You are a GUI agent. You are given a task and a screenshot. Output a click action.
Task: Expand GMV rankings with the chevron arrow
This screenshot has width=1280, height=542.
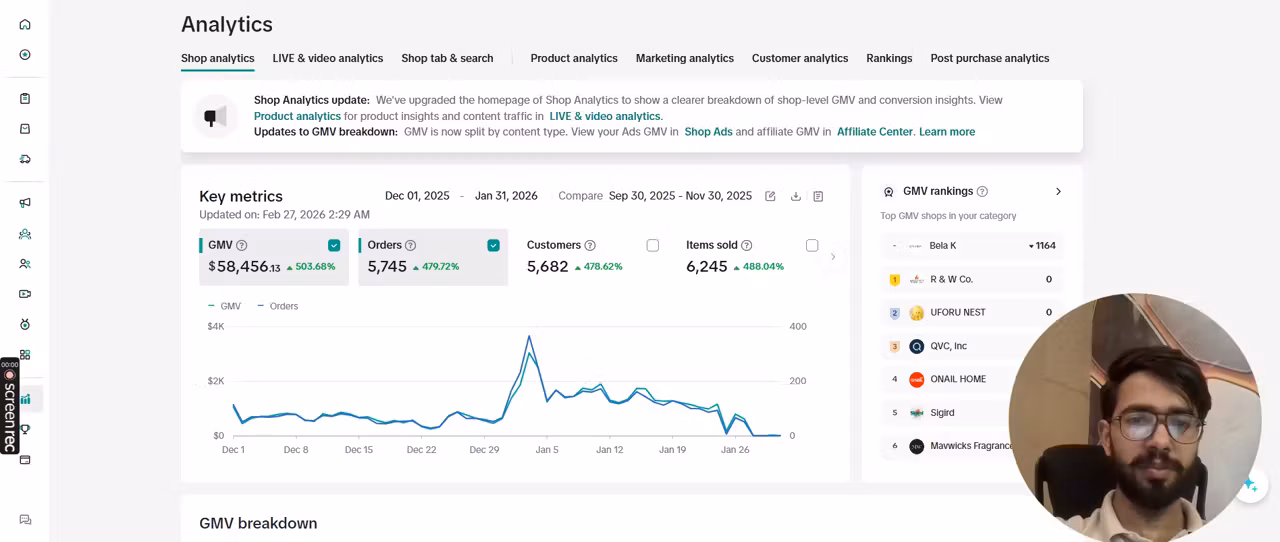point(1058,191)
